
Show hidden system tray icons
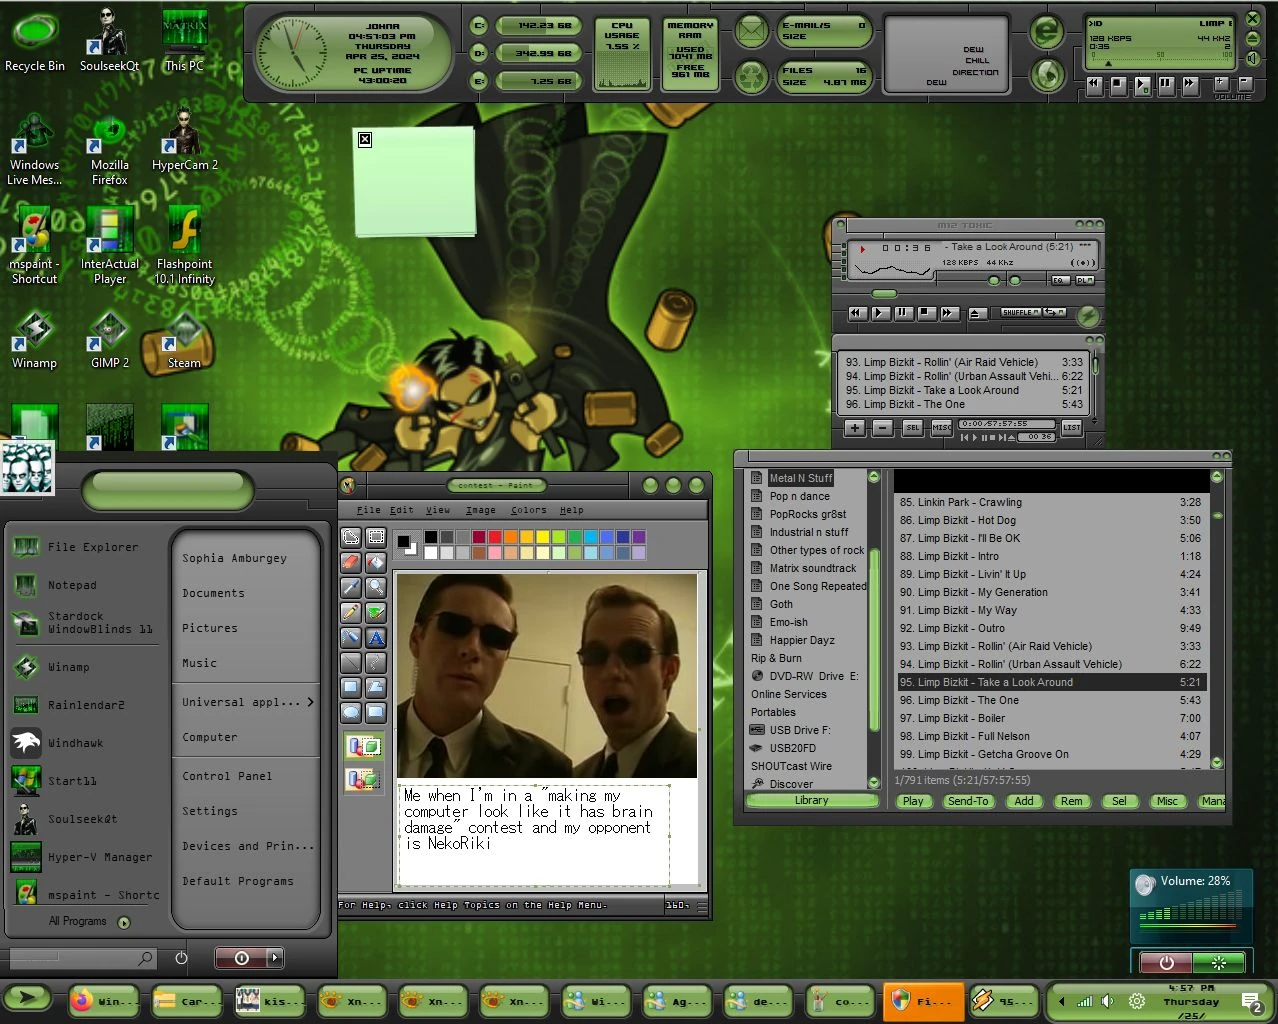[x=1061, y=1001]
